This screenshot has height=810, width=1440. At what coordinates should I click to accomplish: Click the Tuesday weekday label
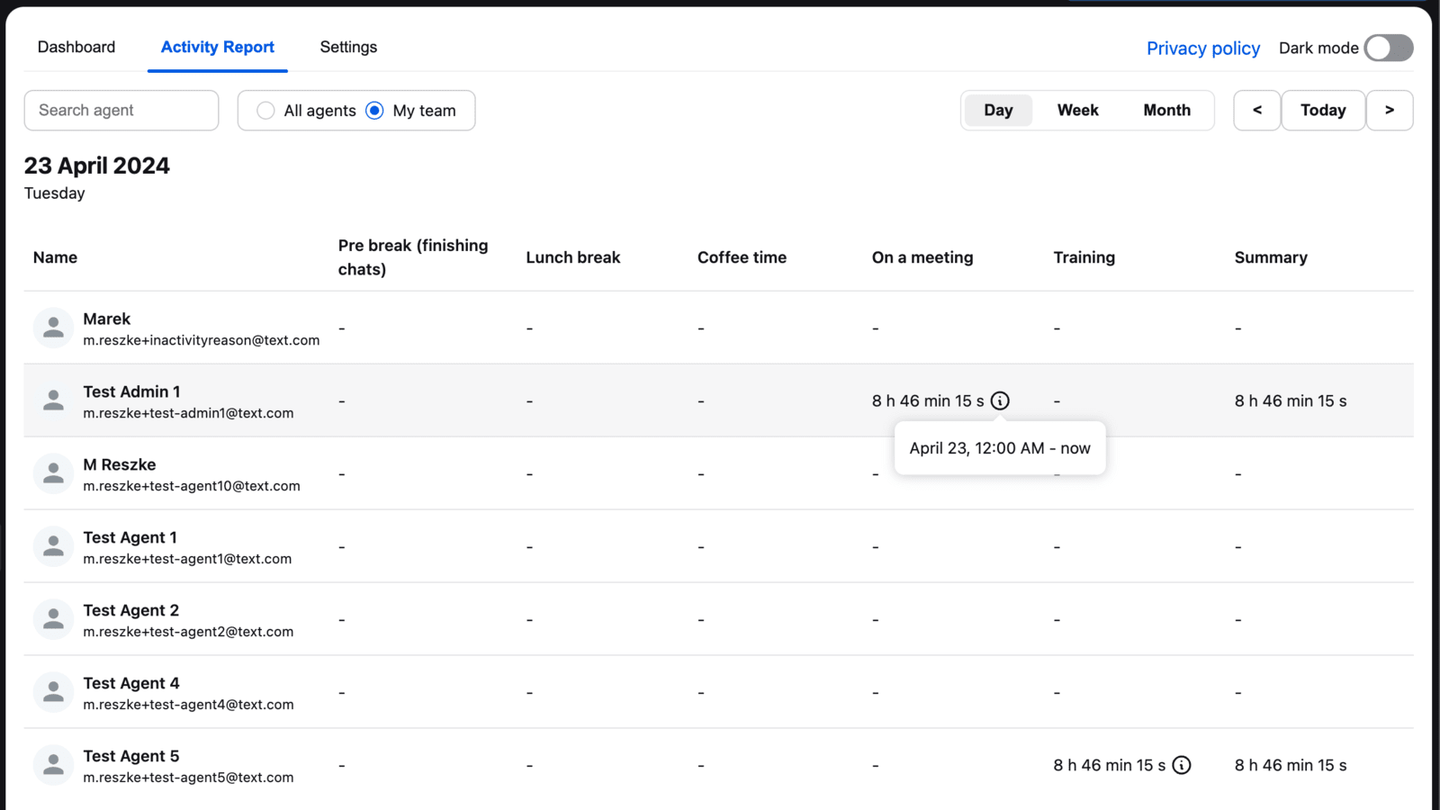(54, 193)
